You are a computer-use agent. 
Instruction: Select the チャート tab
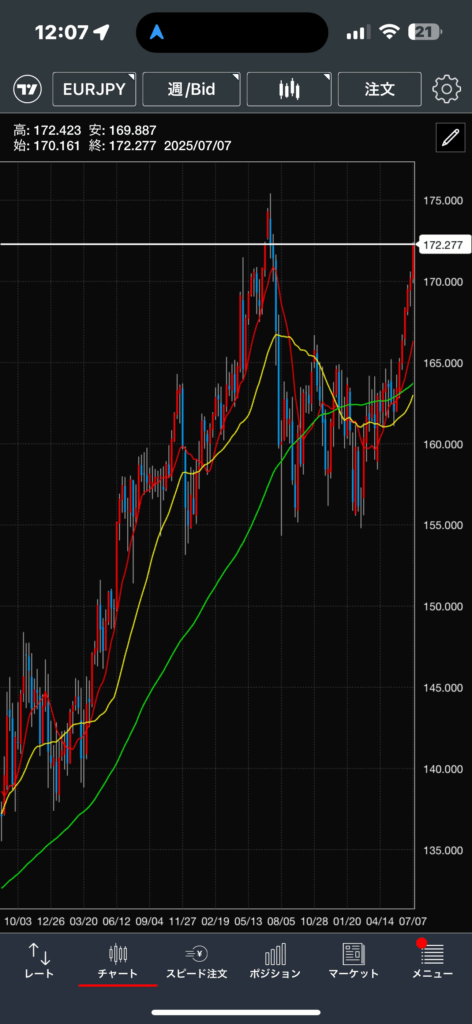point(118,961)
